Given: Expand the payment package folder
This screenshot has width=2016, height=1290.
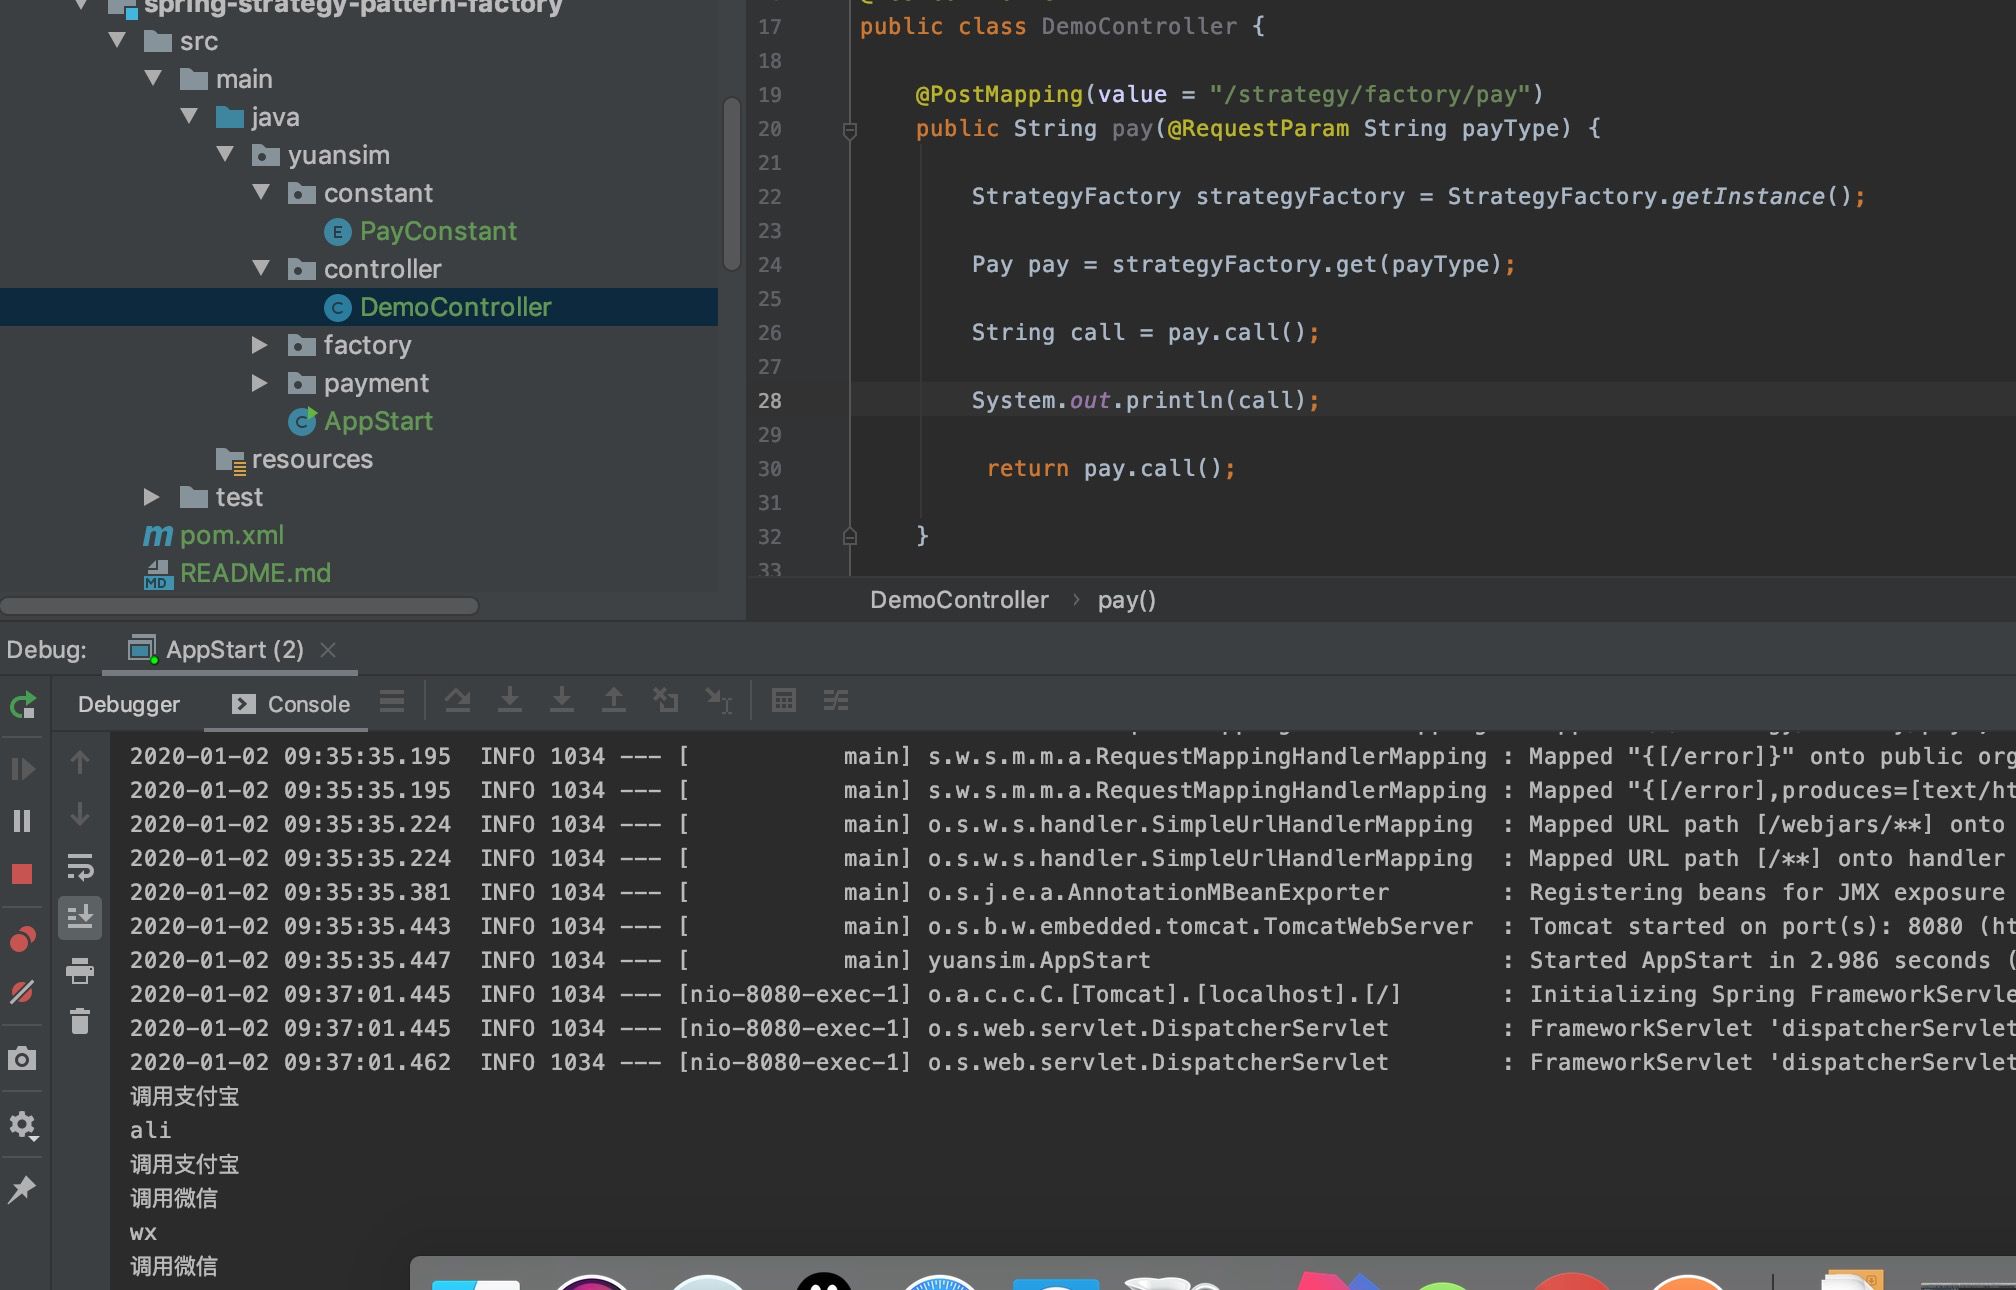Looking at the screenshot, I should click(259, 383).
